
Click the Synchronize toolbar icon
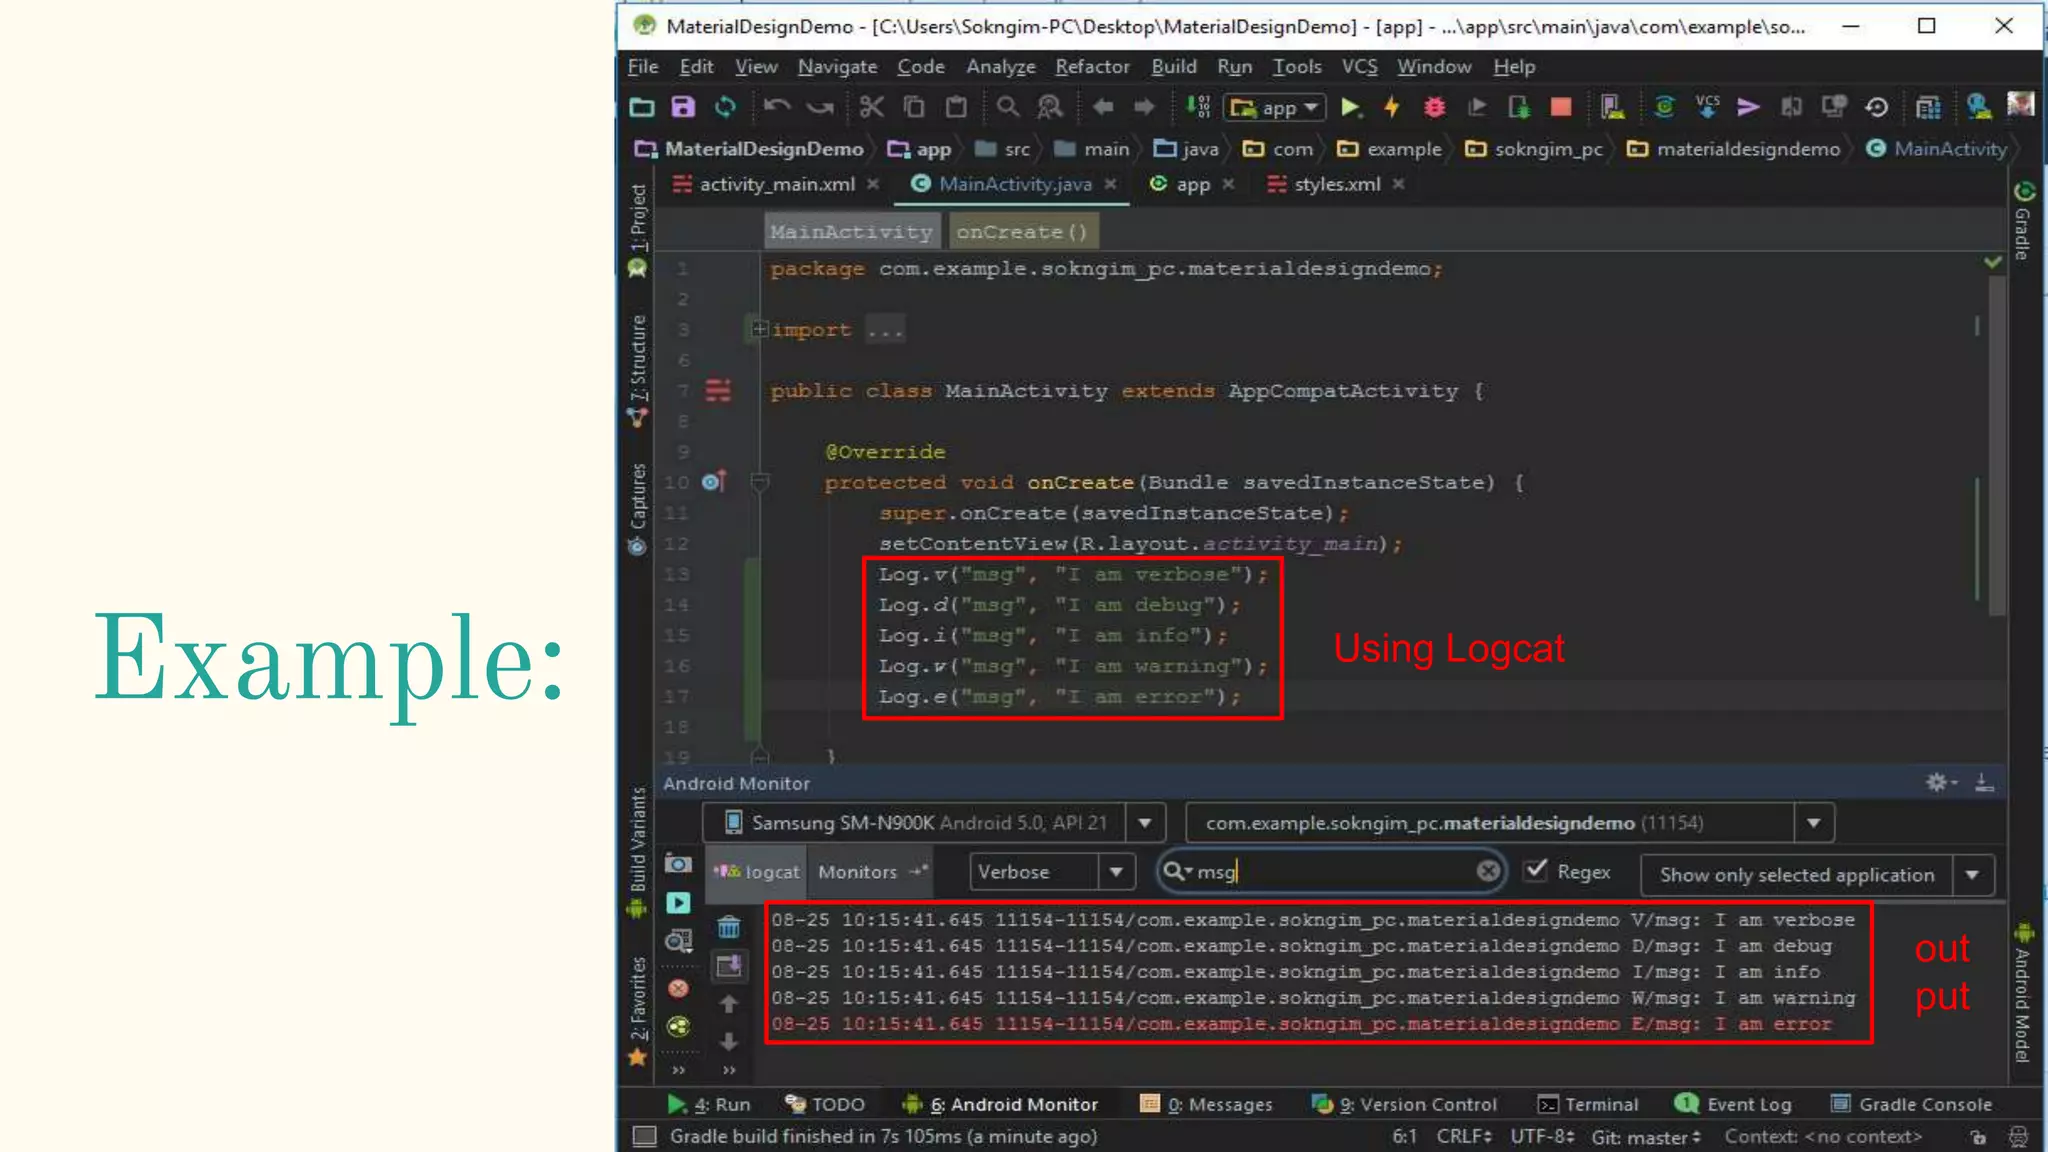pos(725,107)
